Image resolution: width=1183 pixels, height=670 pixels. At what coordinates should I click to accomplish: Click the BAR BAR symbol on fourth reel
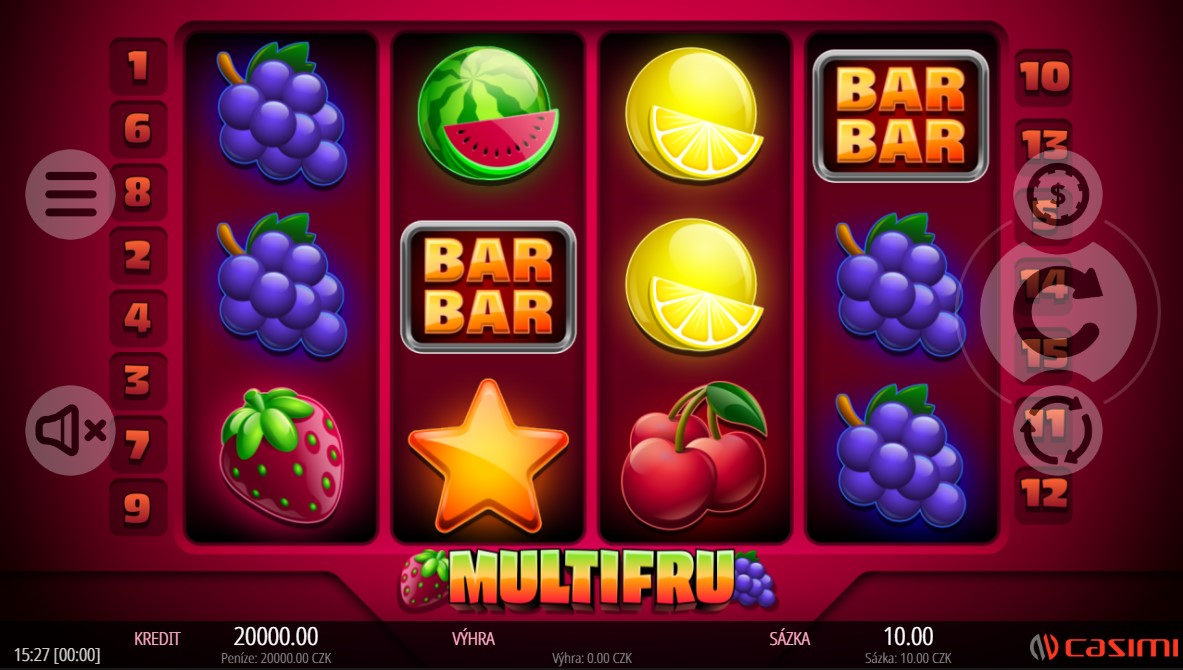[x=901, y=116]
